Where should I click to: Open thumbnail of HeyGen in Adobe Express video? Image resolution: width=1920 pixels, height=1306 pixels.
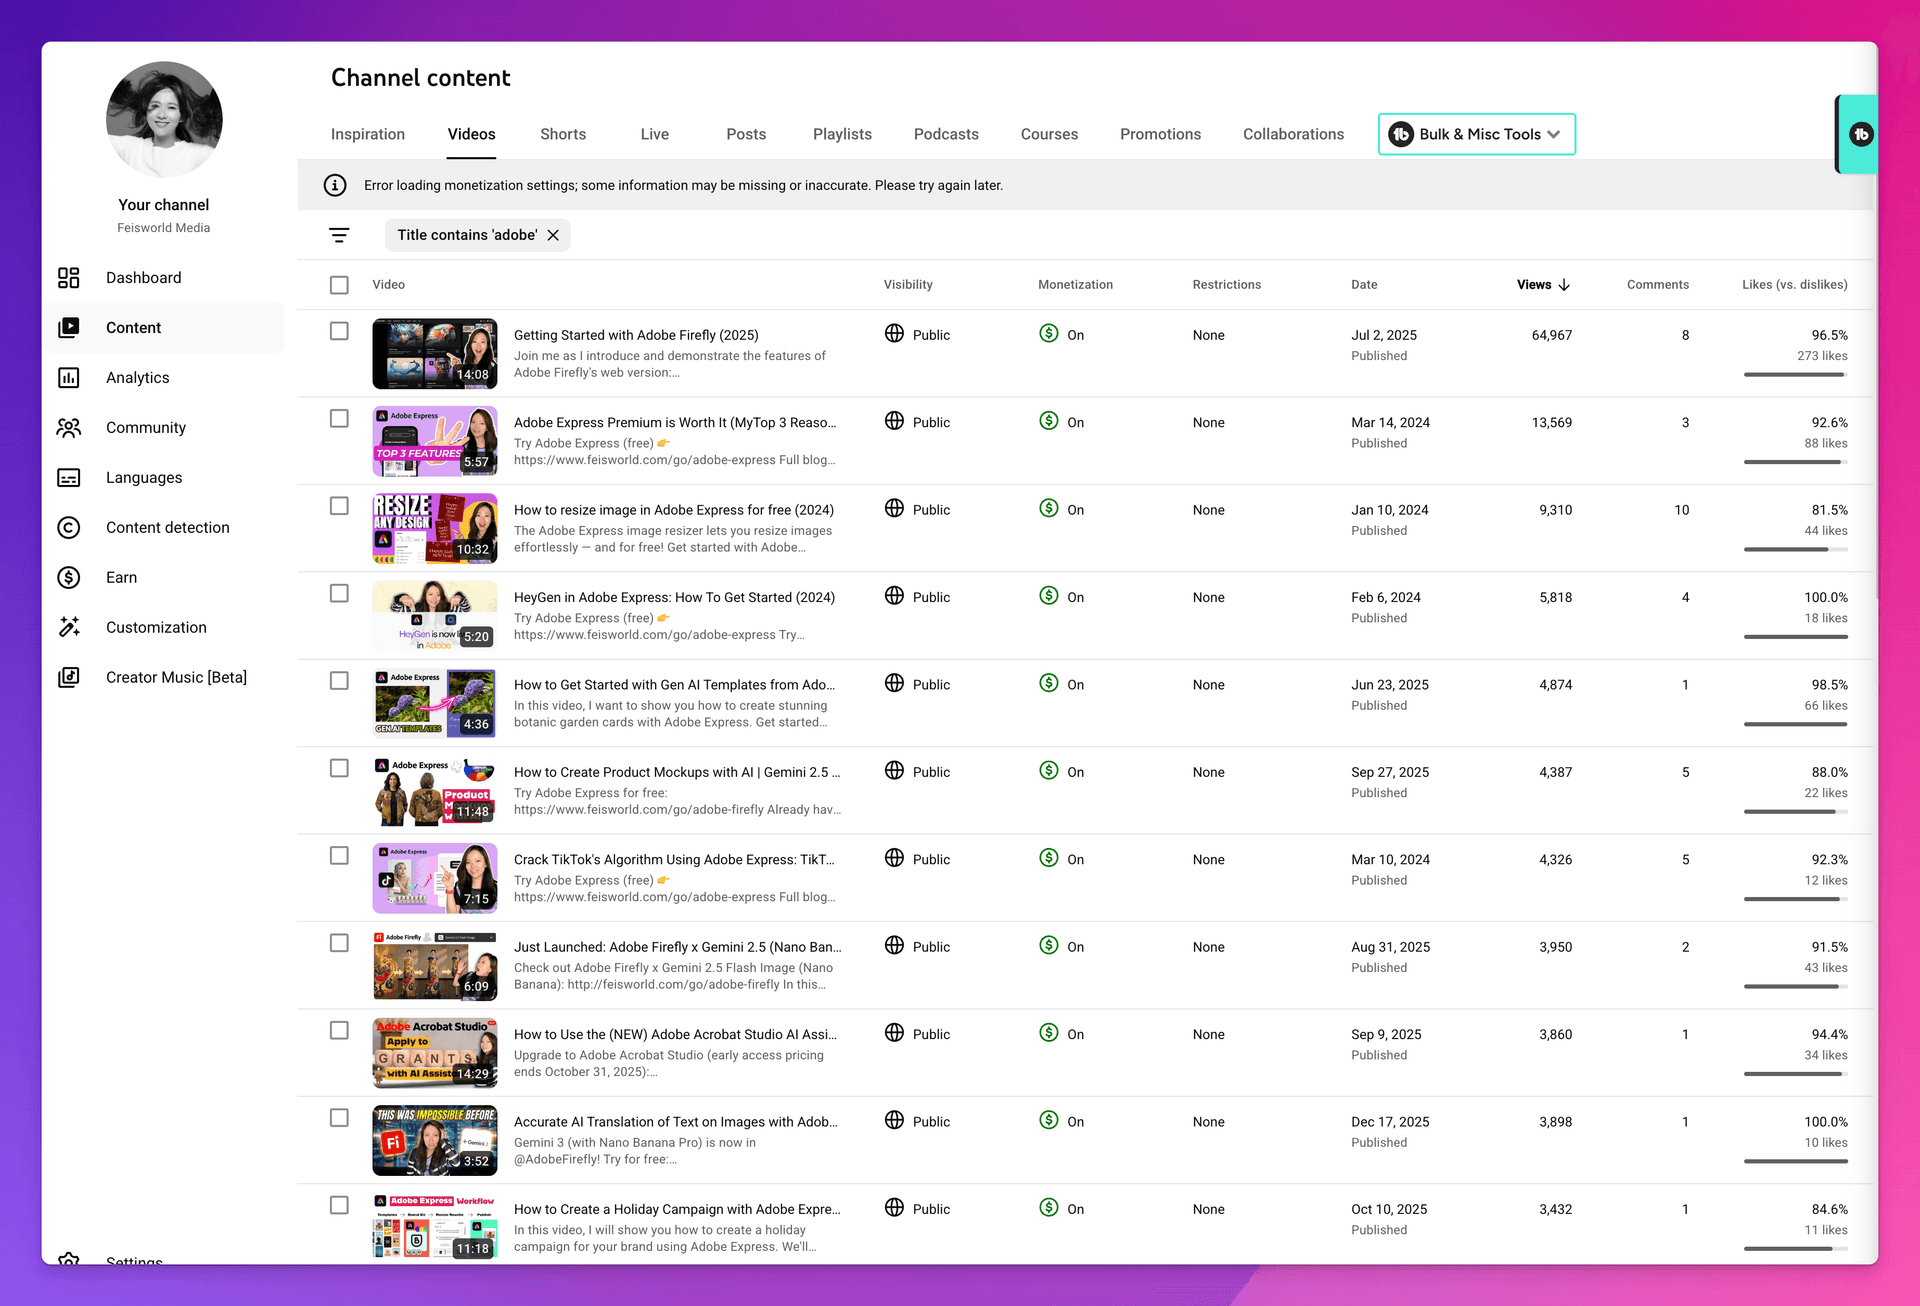pyautogui.click(x=435, y=616)
